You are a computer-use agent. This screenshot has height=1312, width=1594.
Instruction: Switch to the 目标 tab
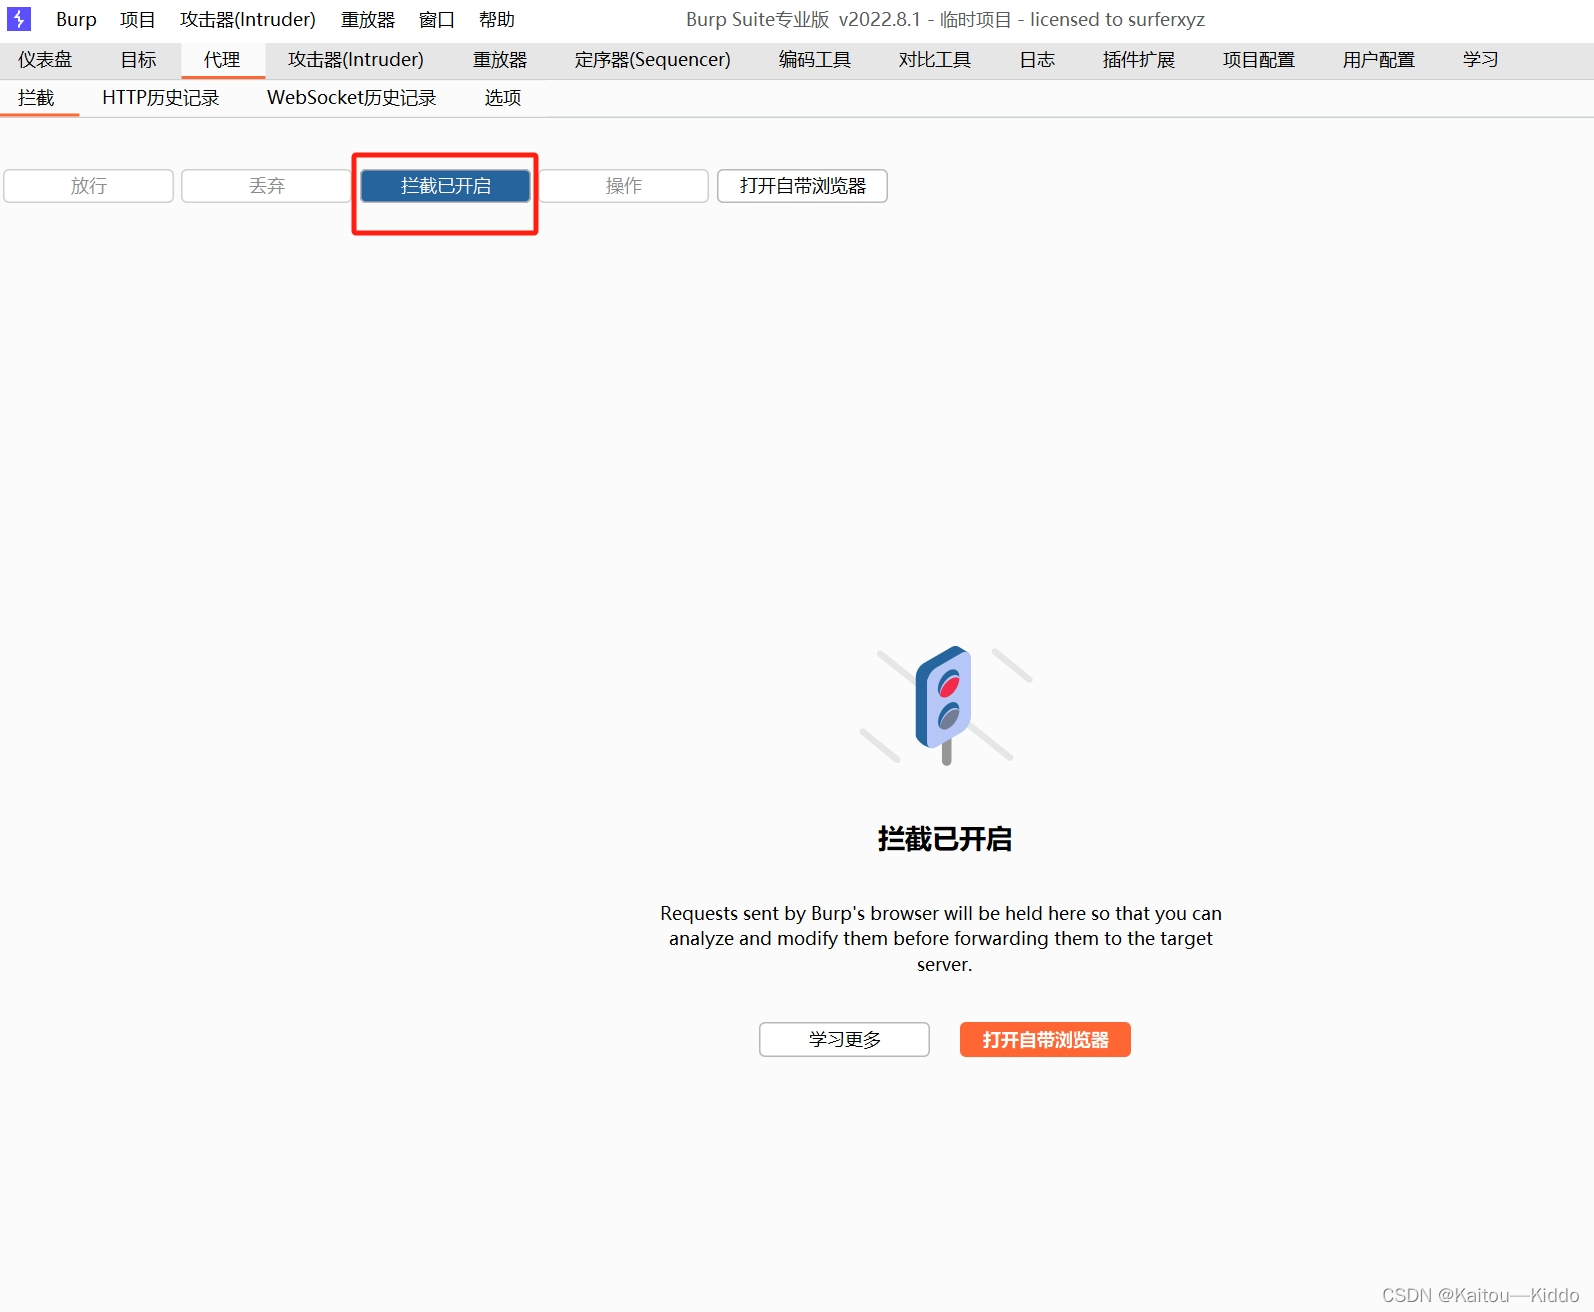139,60
